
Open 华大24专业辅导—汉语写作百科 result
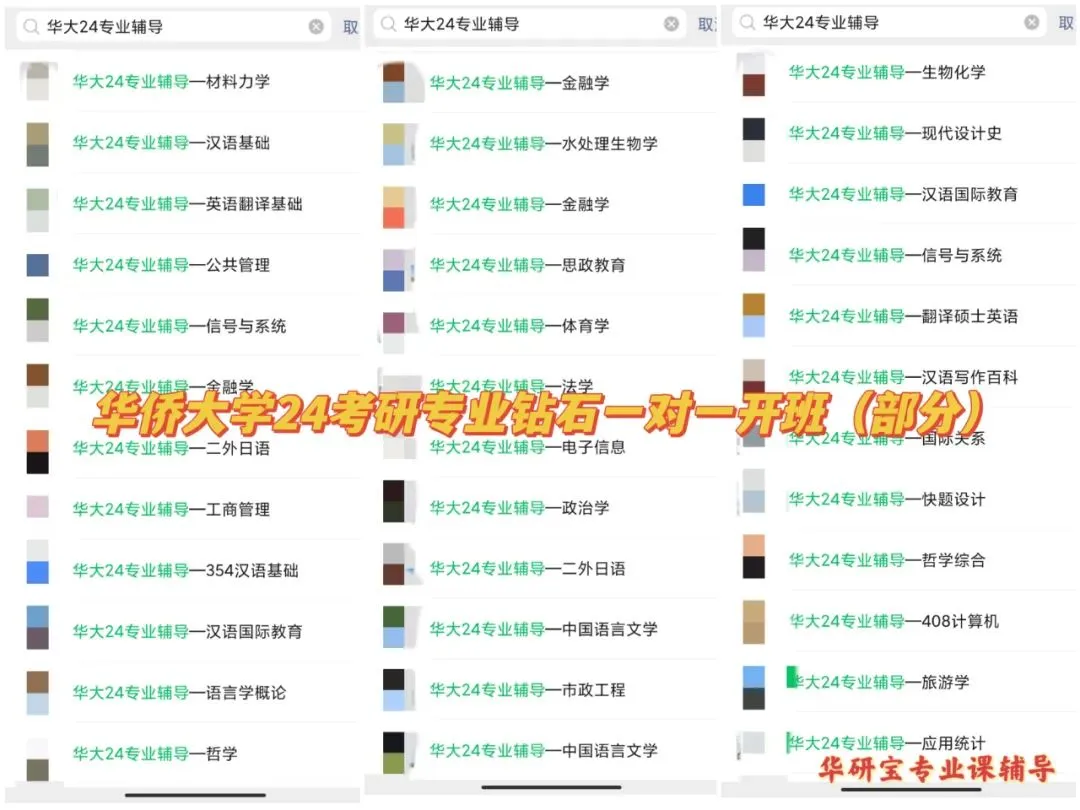[x=905, y=377]
